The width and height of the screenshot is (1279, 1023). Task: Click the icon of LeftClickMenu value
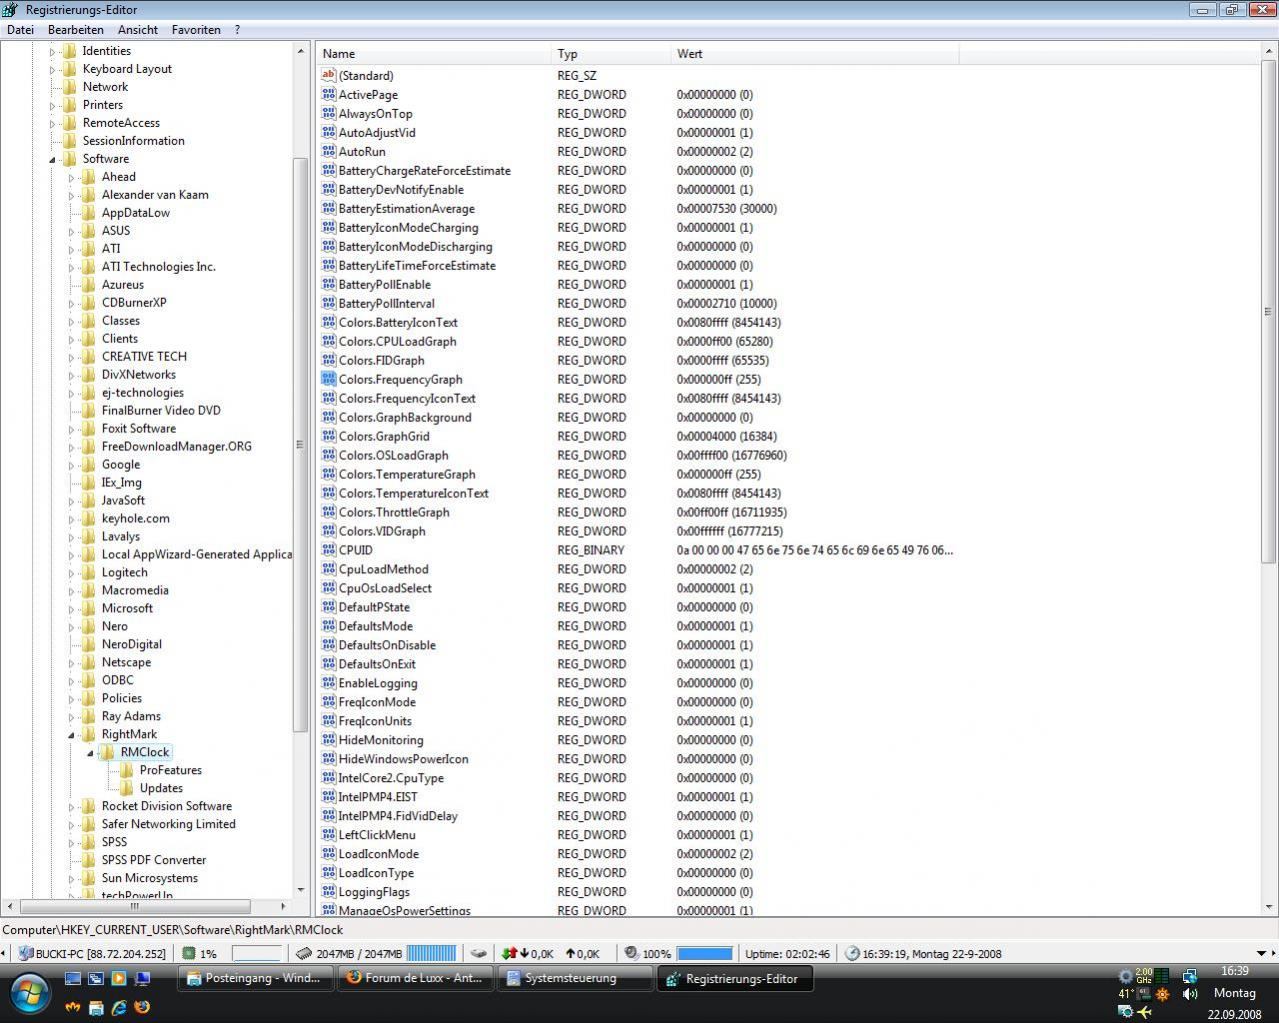pos(328,835)
